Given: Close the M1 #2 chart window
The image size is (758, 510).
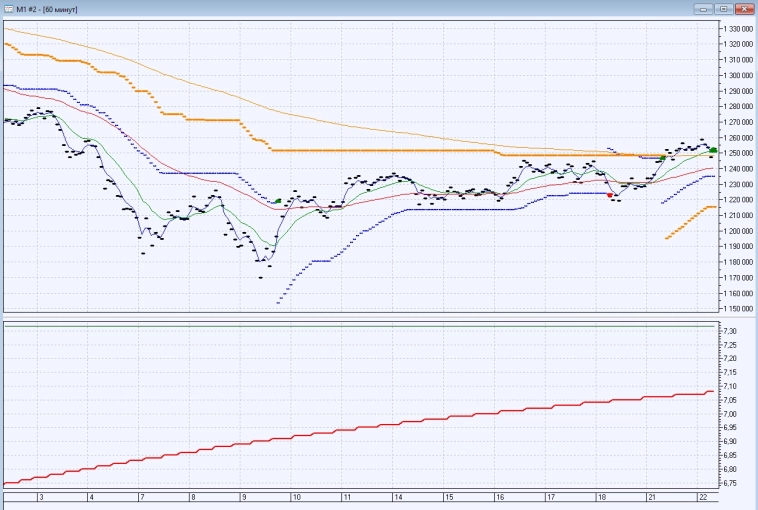Looking at the screenshot, I should click(x=743, y=9).
